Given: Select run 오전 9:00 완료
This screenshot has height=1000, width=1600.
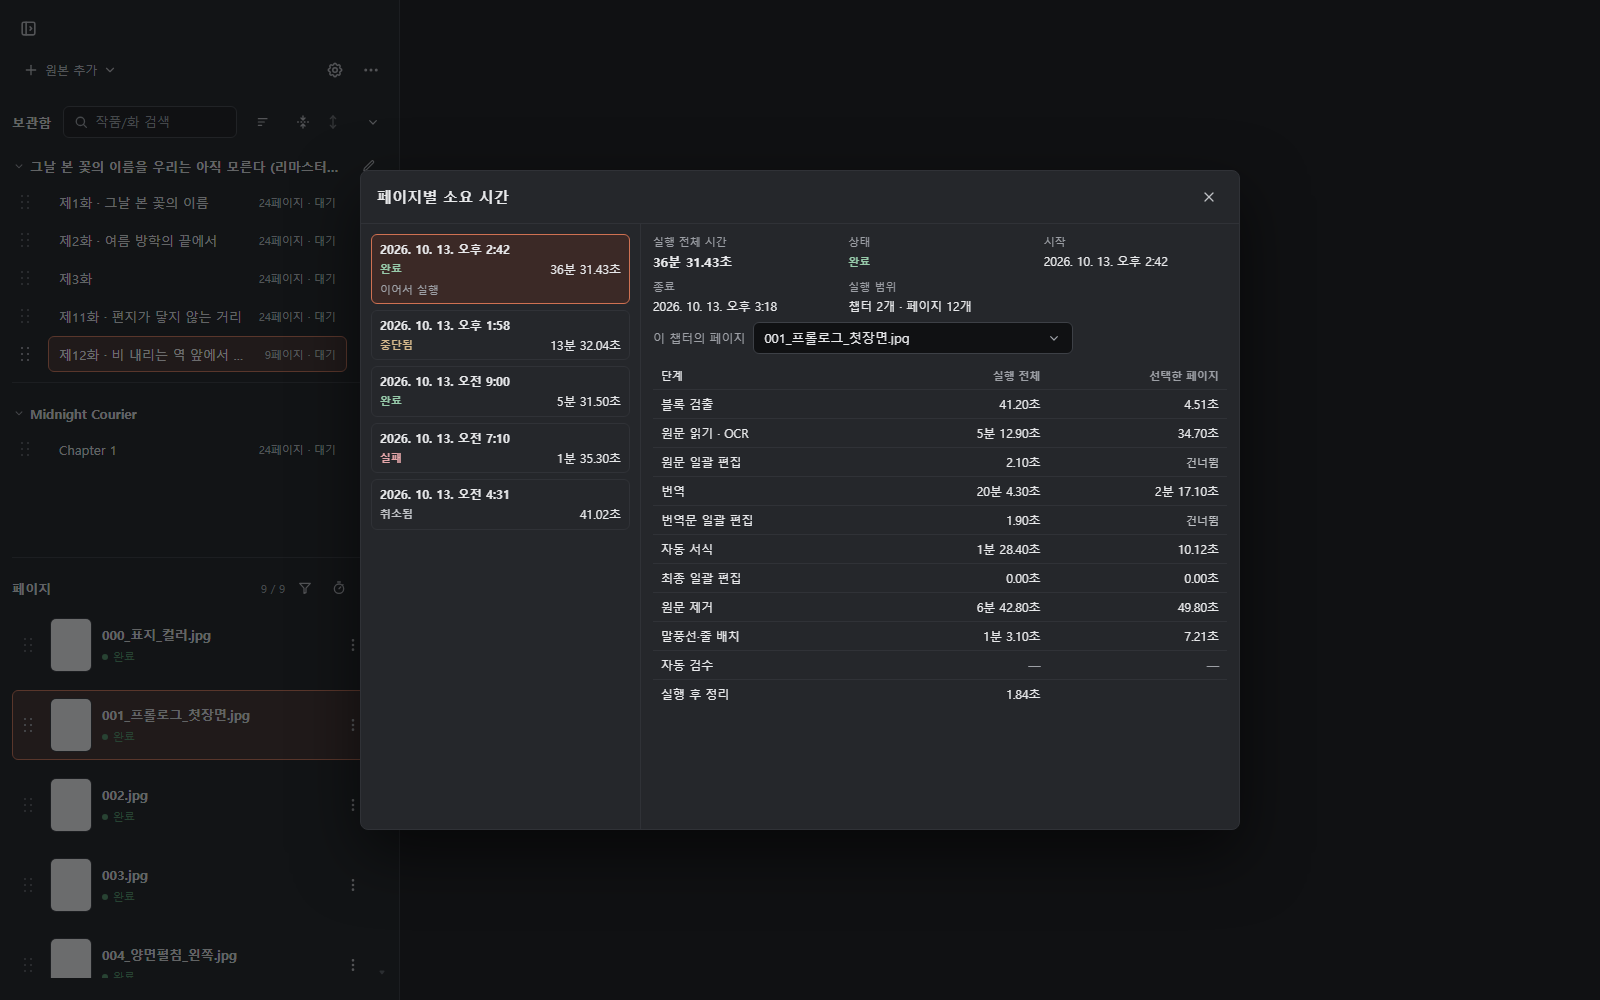Looking at the screenshot, I should click(x=500, y=391).
